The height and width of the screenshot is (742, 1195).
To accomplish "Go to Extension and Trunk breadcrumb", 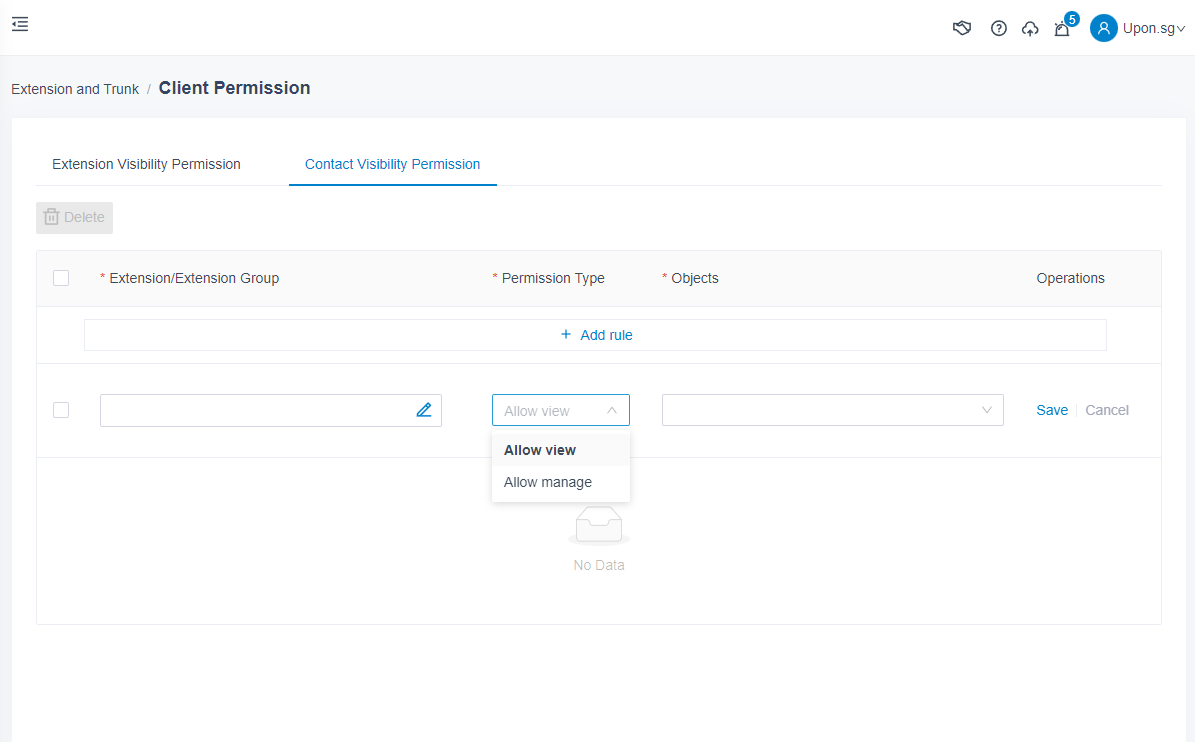I will click(75, 89).
